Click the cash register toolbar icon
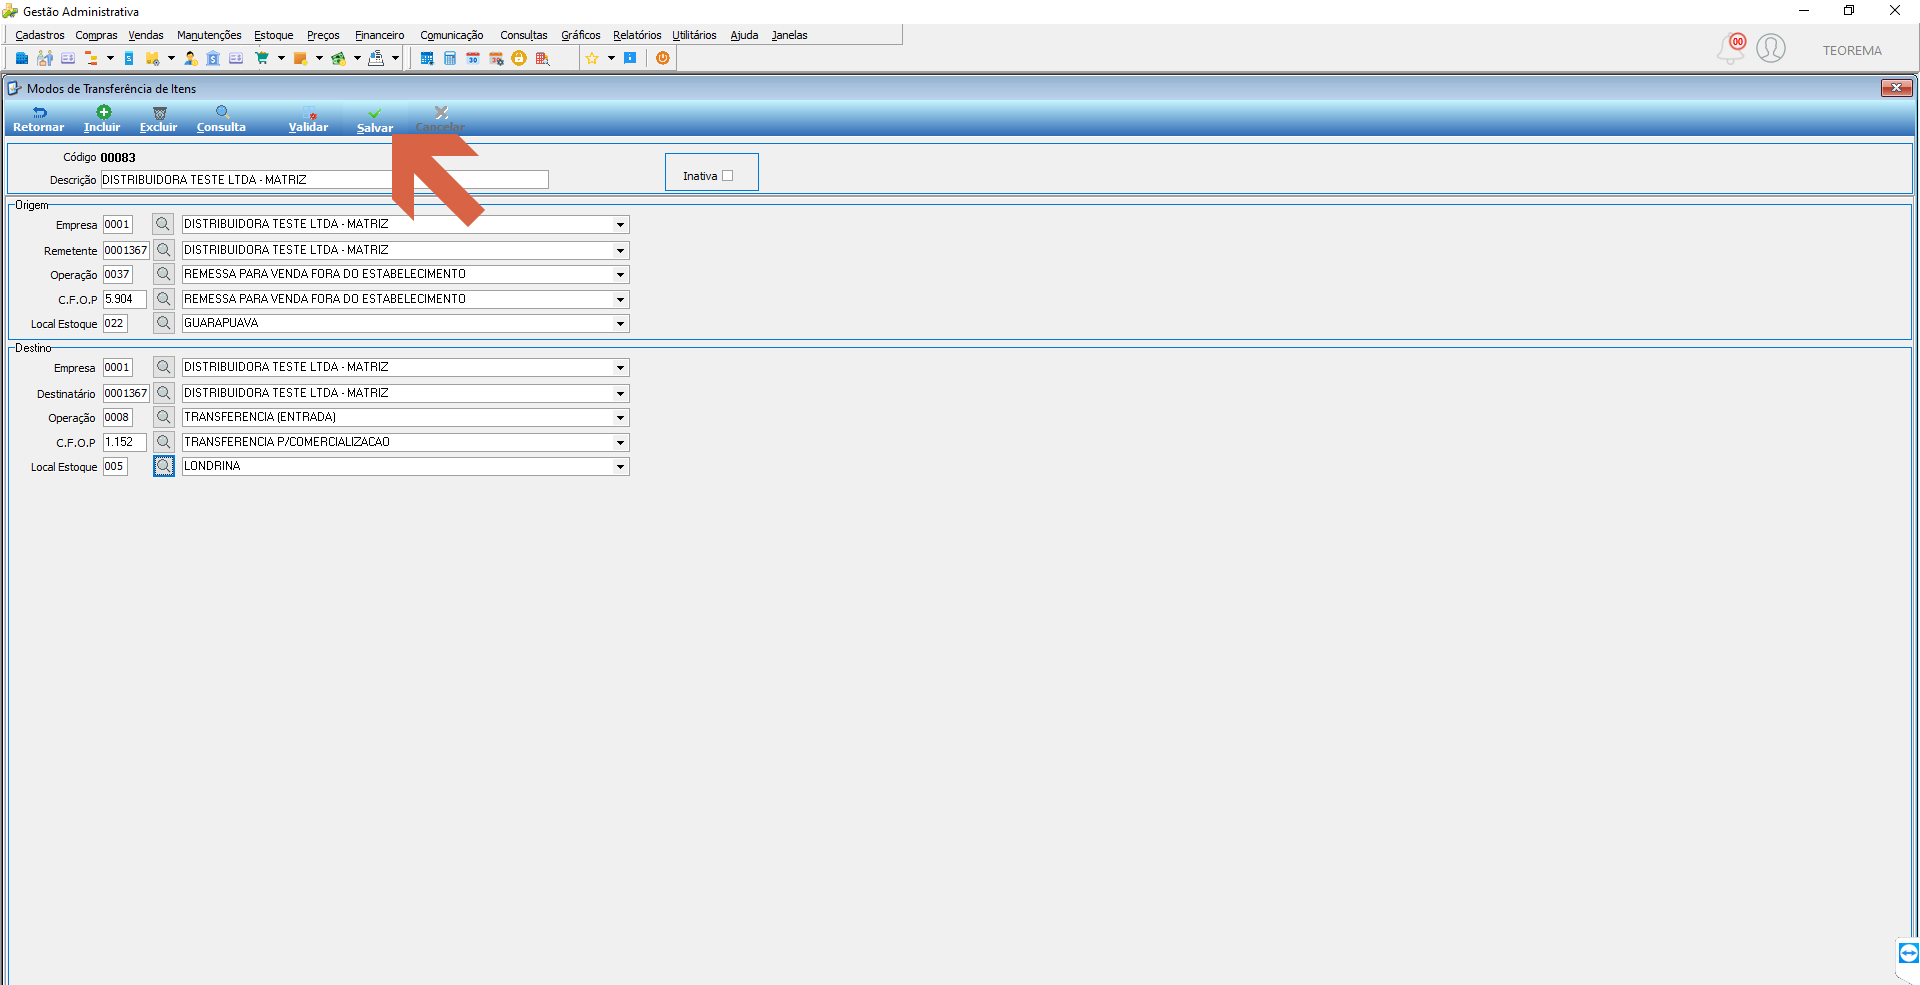 pyautogui.click(x=376, y=58)
